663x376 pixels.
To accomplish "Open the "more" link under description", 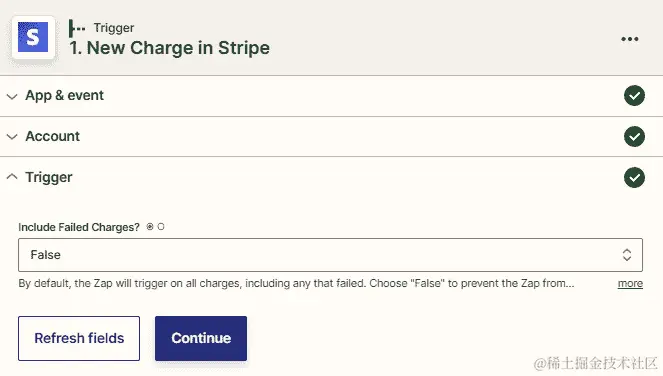I will pos(630,283).
